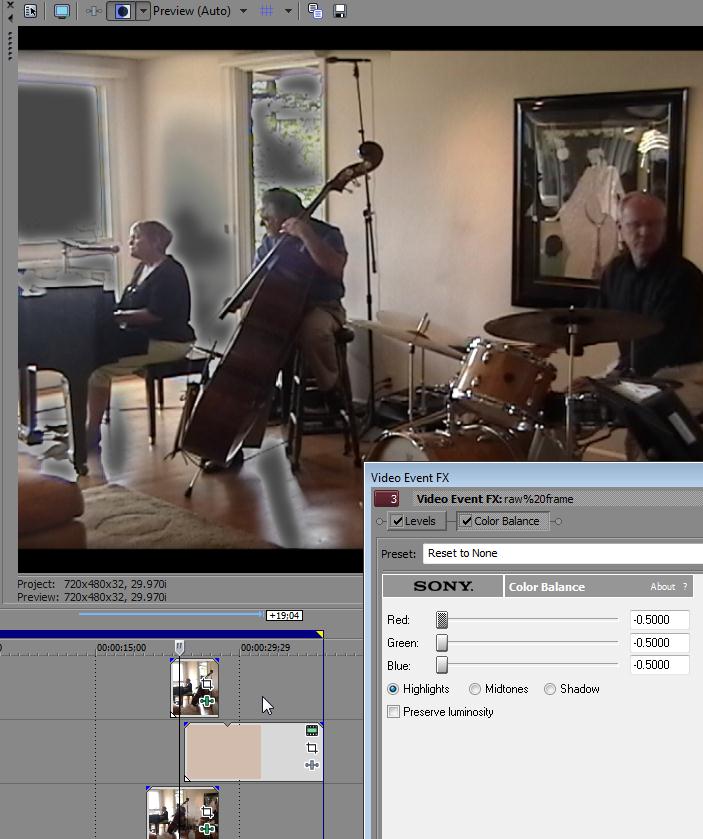Open plug-in help question mark
Screen dimensions: 703x839
(685, 586)
